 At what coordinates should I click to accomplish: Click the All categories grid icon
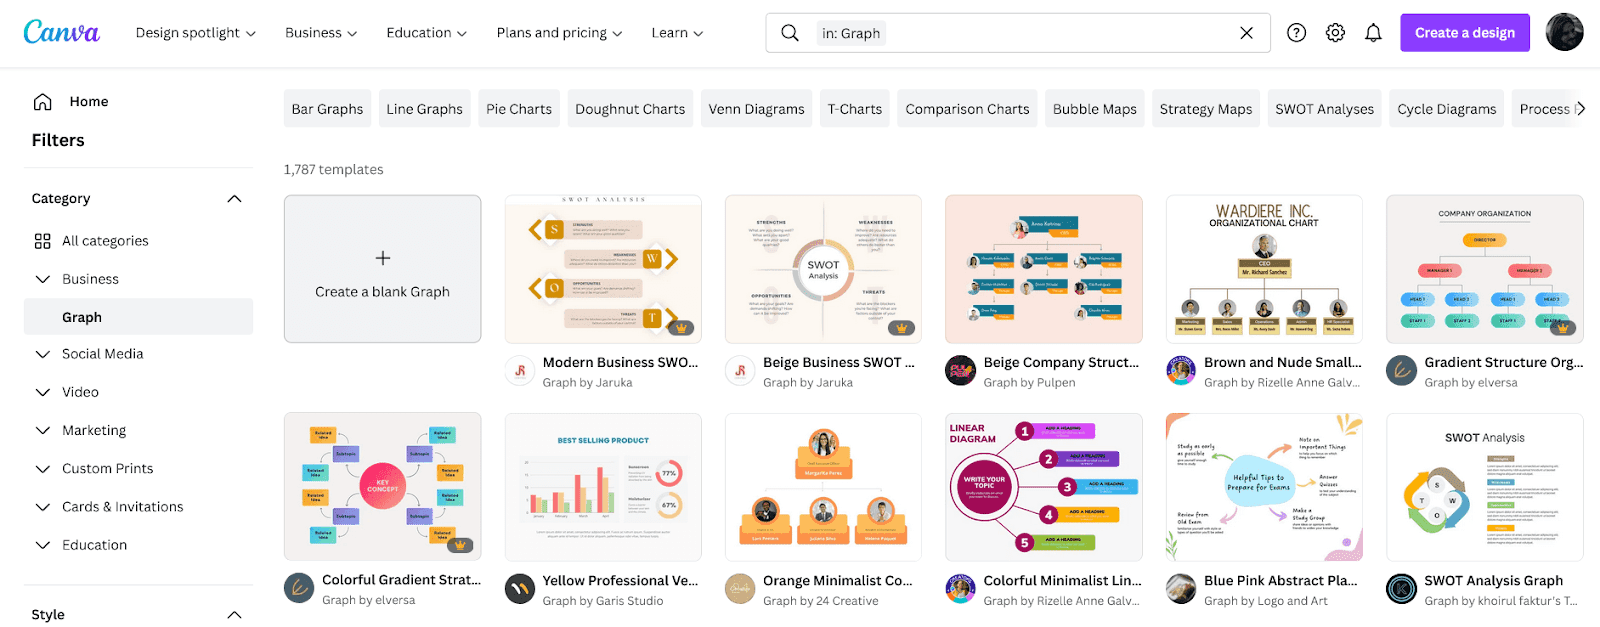pyautogui.click(x=42, y=241)
